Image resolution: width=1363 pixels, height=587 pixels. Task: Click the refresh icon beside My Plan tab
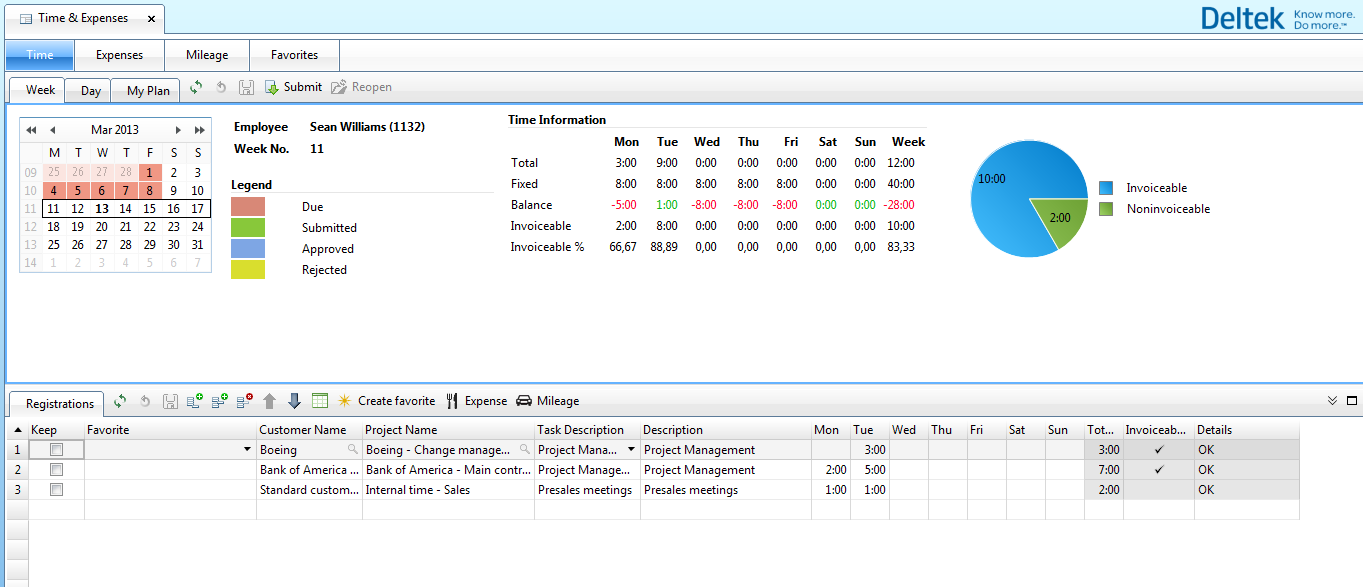click(196, 88)
